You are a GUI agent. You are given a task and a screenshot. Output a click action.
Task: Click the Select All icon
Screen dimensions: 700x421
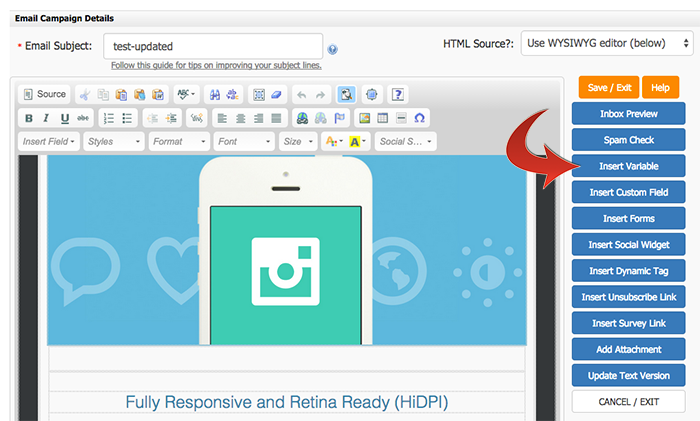click(x=259, y=95)
